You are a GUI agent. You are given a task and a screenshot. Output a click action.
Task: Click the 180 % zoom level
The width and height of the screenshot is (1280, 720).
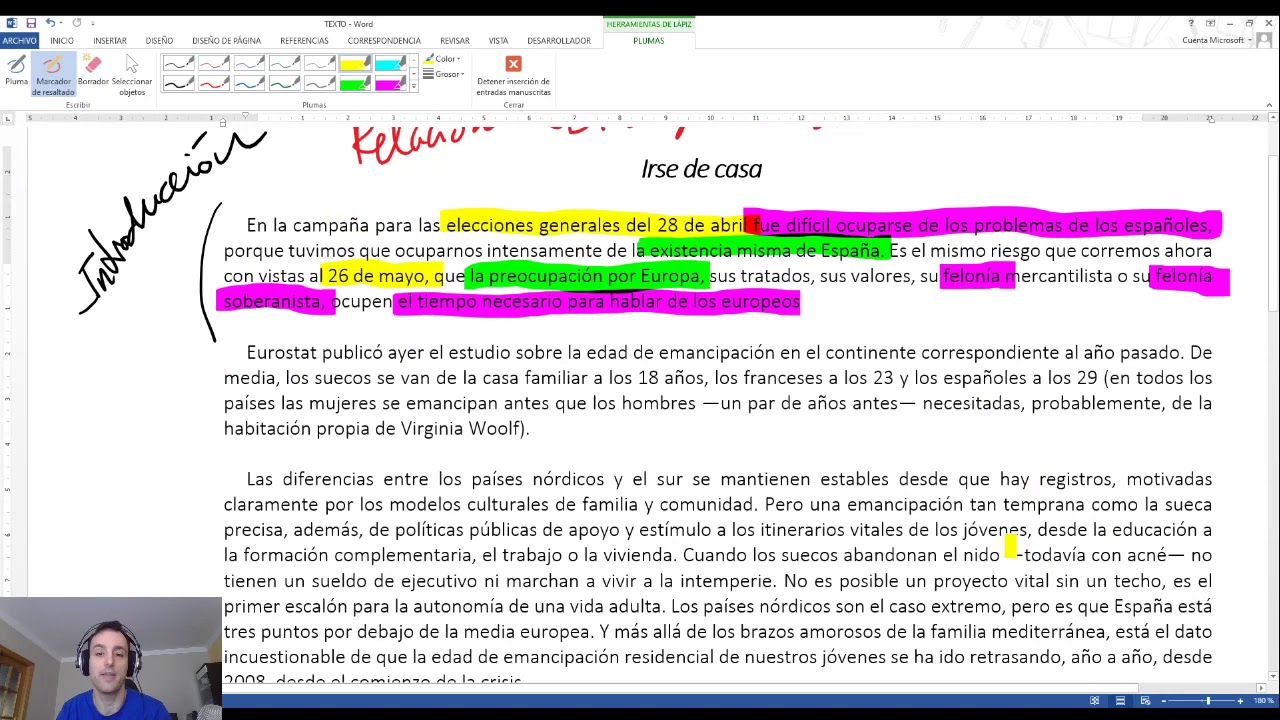point(1262,701)
